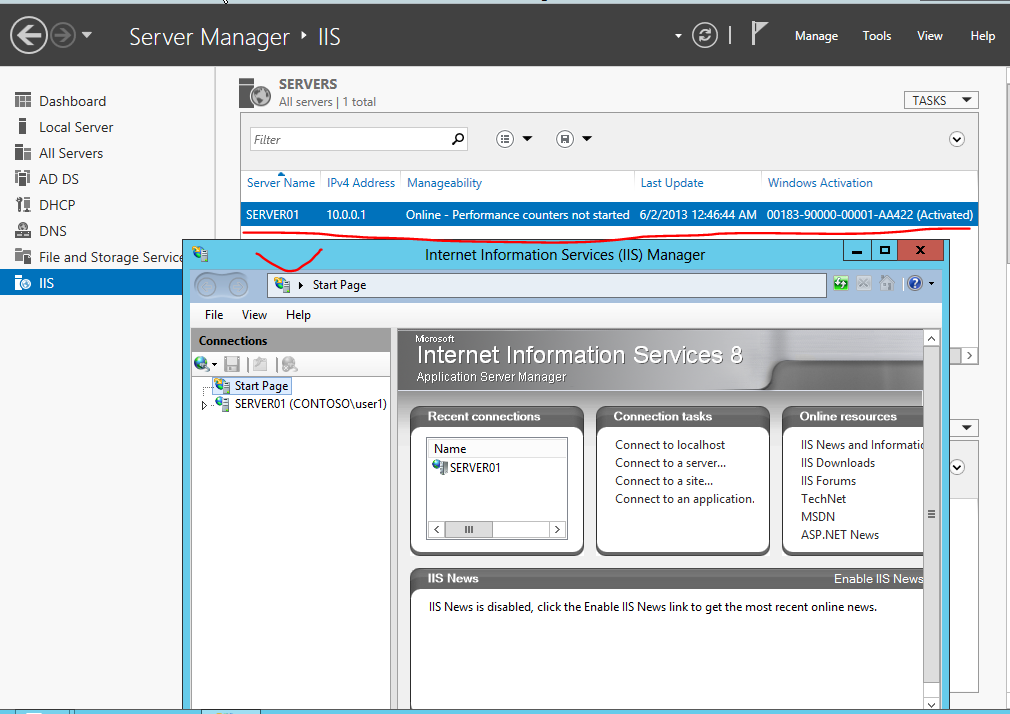Screen dimensions: 1010x714
Task: Click the servers Filter text box
Action: pos(351,139)
